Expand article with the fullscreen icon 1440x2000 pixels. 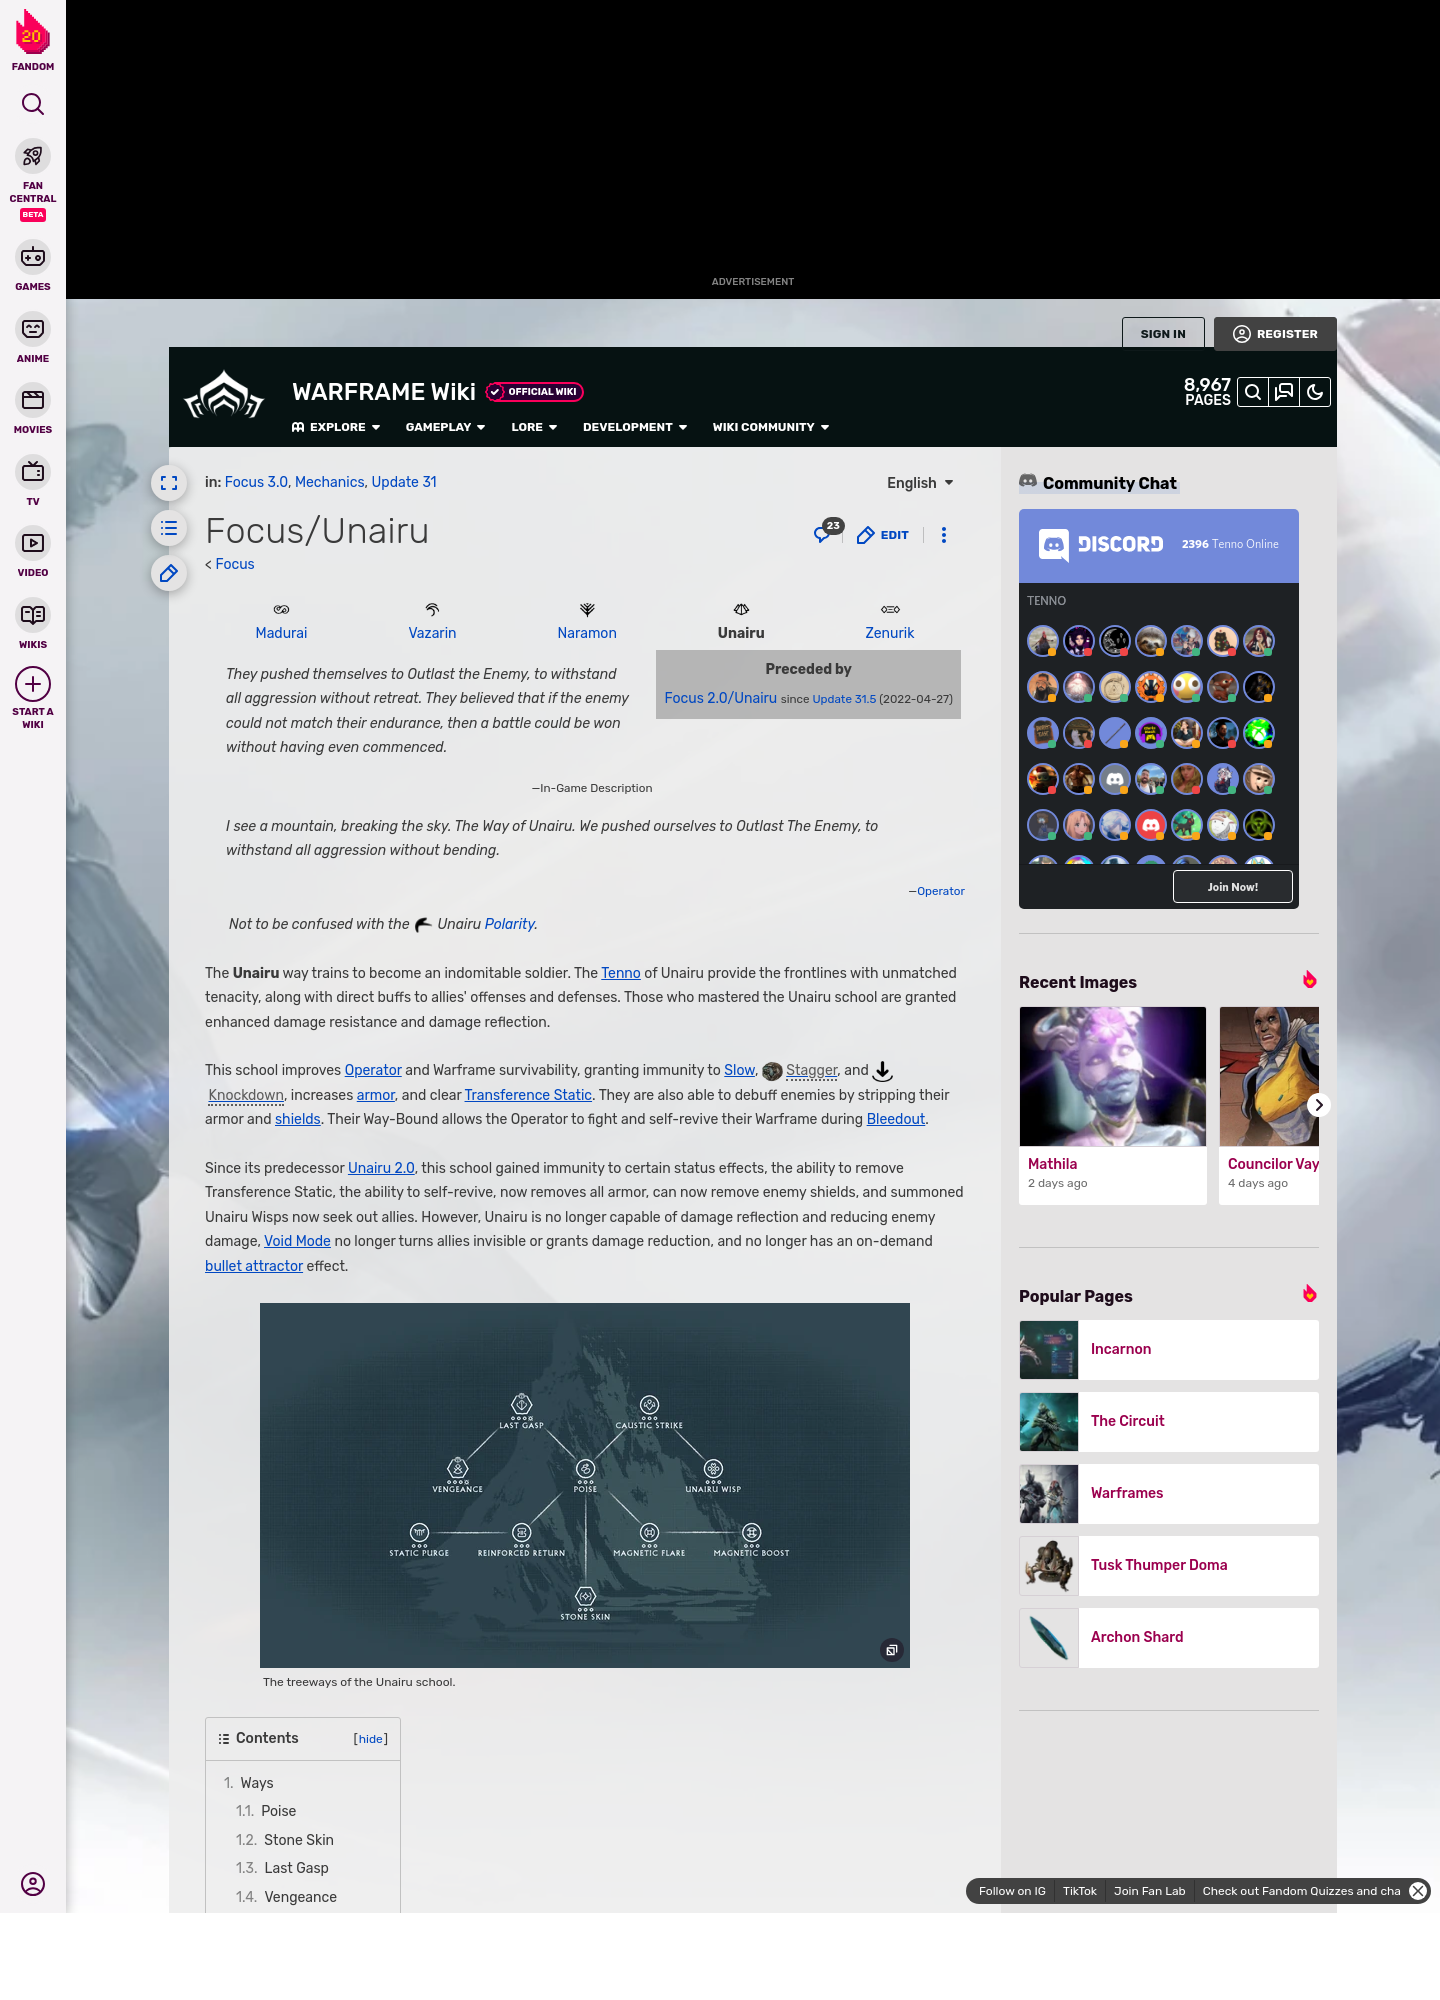[x=169, y=483]
